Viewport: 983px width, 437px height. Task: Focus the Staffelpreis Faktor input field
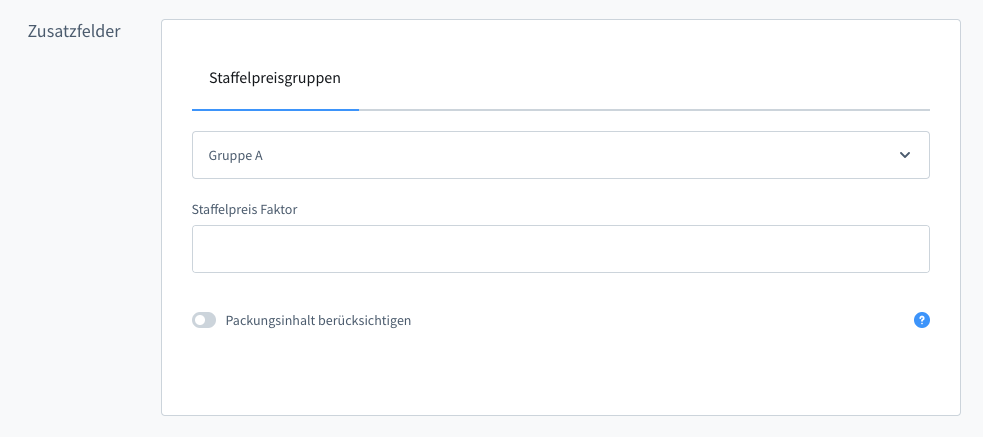point(560,249)
